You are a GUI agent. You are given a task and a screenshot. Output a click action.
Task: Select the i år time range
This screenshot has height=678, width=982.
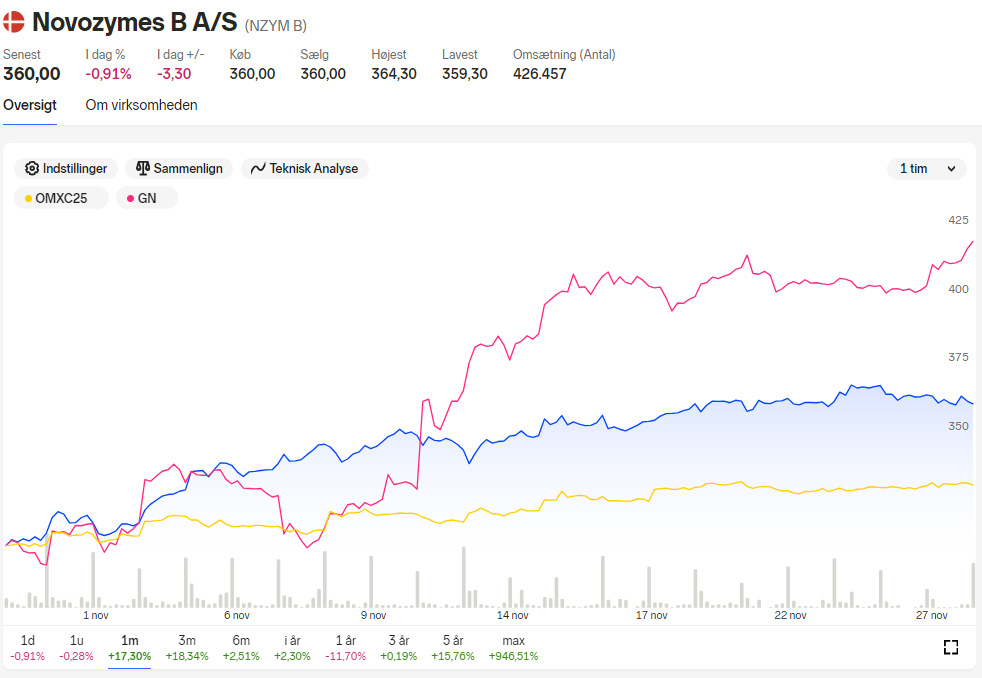point(292,647)
